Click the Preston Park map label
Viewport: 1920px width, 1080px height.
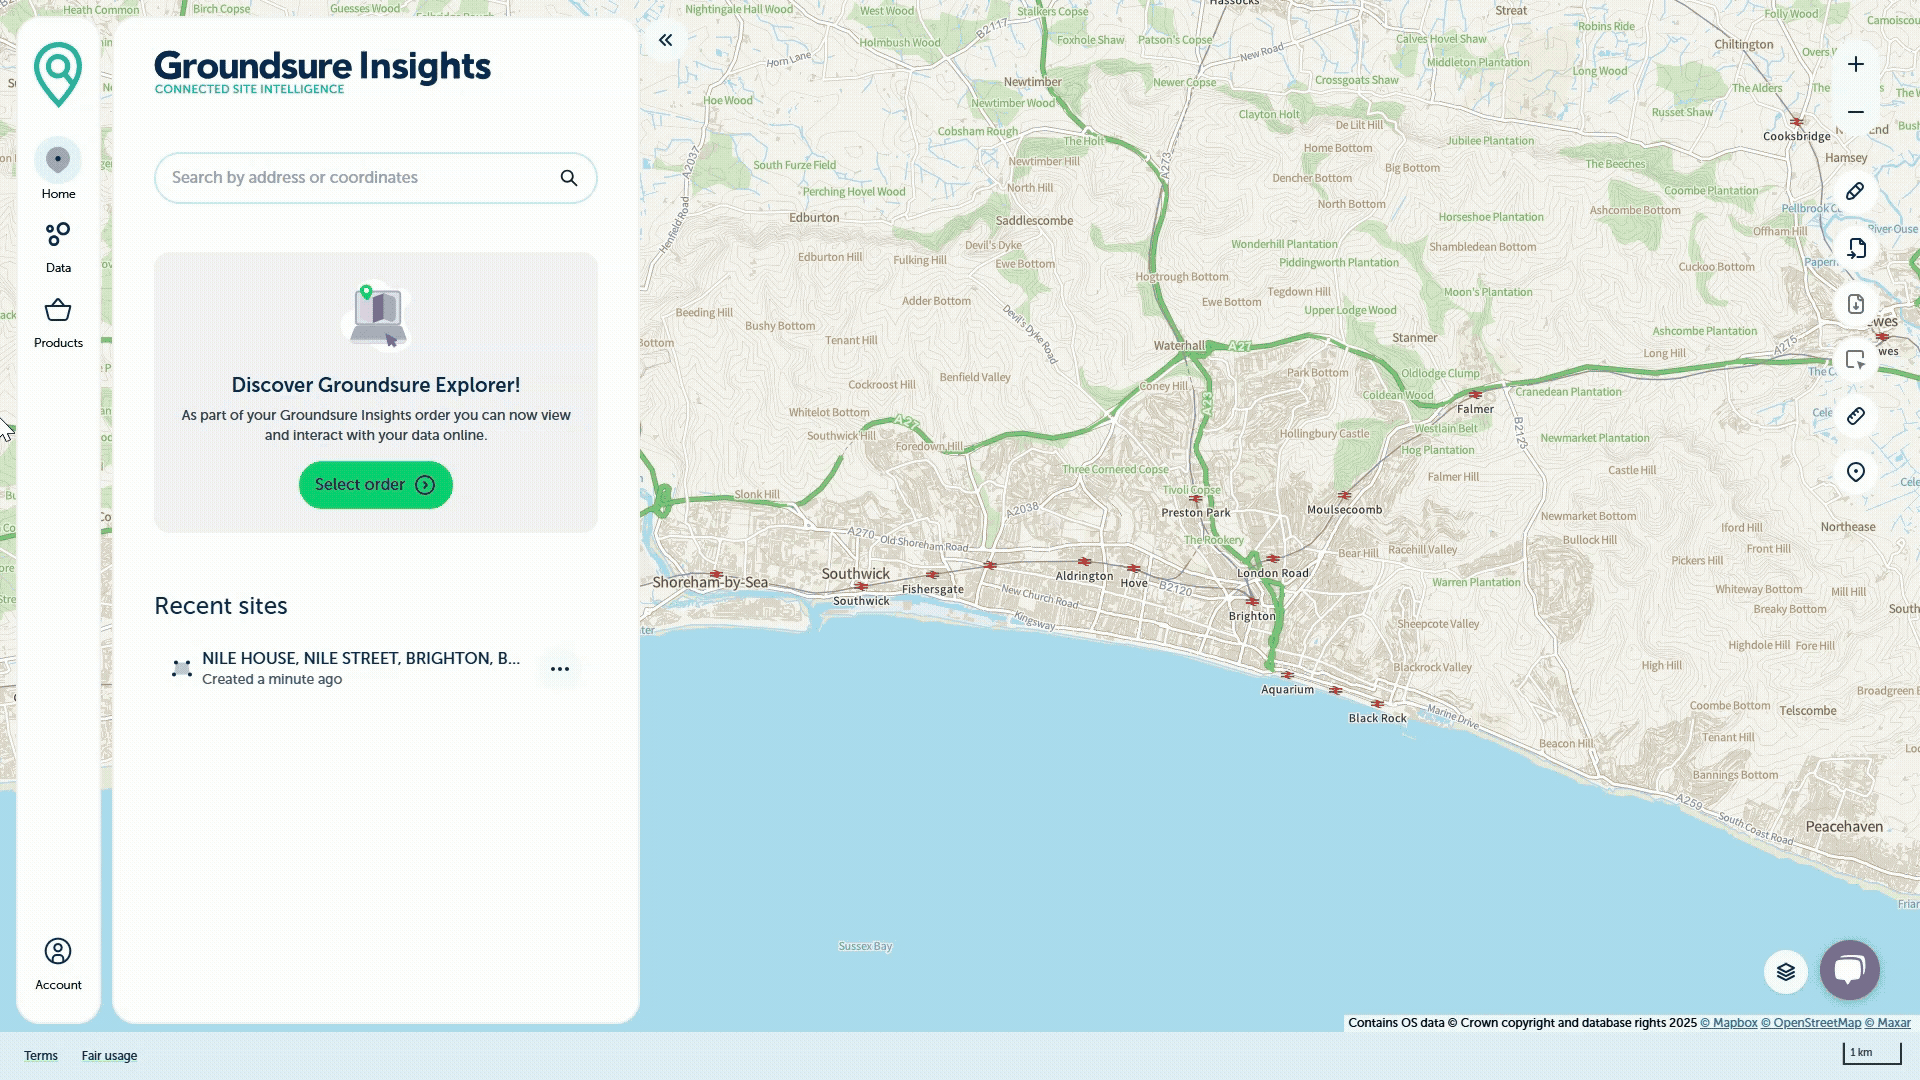click(x=1196, y=513)
